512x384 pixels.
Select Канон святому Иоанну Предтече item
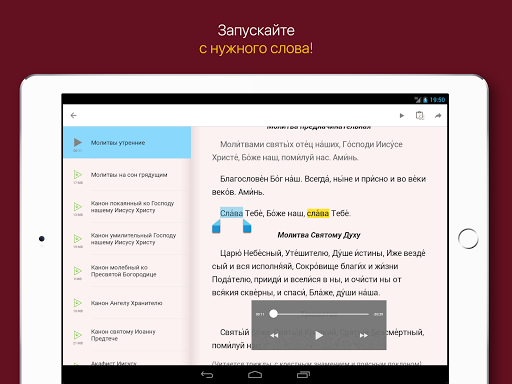(127, 335)
